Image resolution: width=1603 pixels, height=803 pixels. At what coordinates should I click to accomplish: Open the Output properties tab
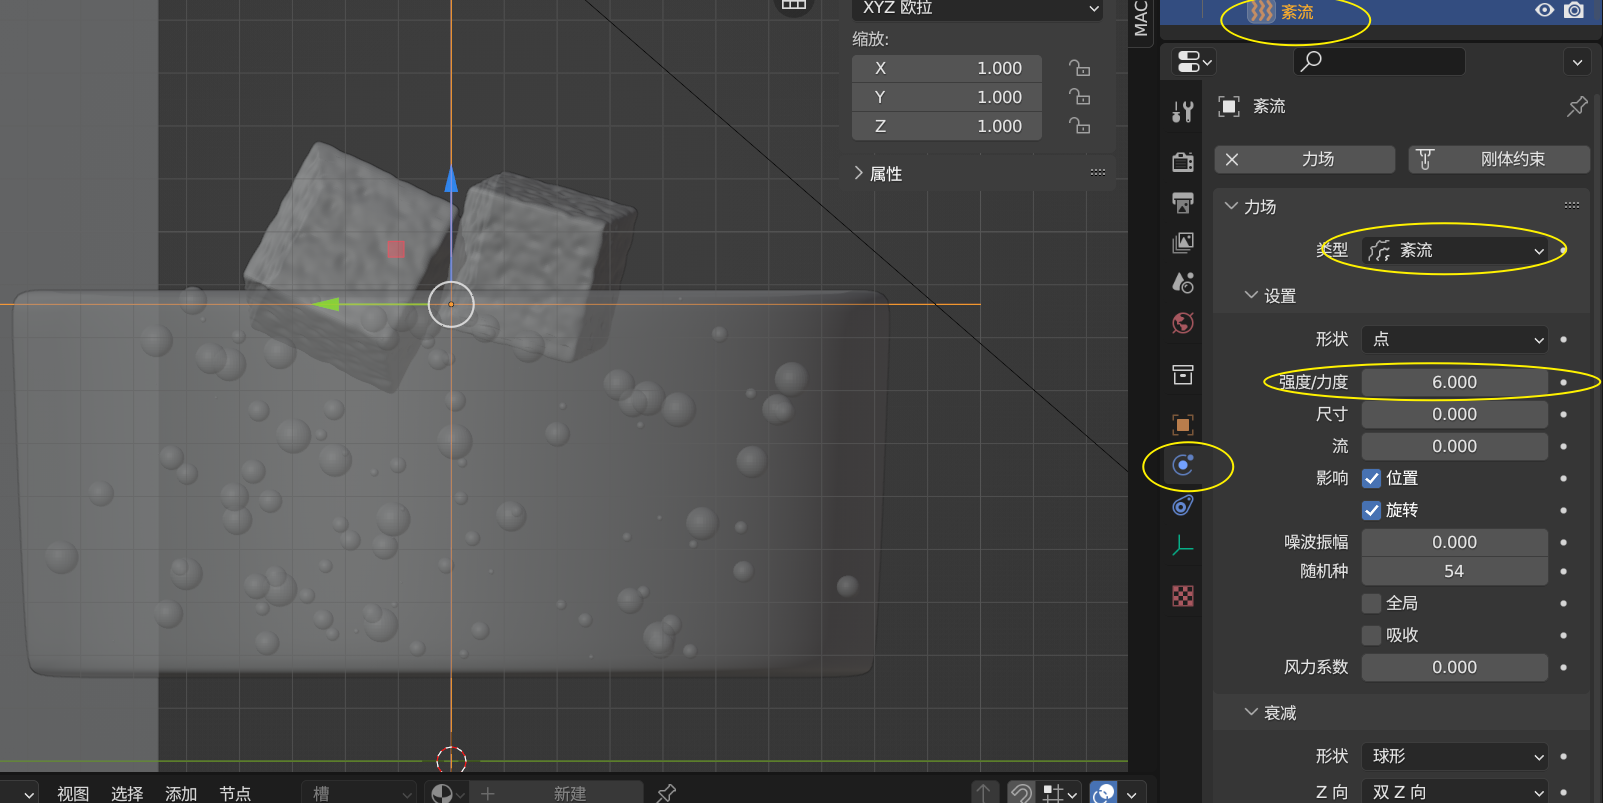(x=1183, y=203)
